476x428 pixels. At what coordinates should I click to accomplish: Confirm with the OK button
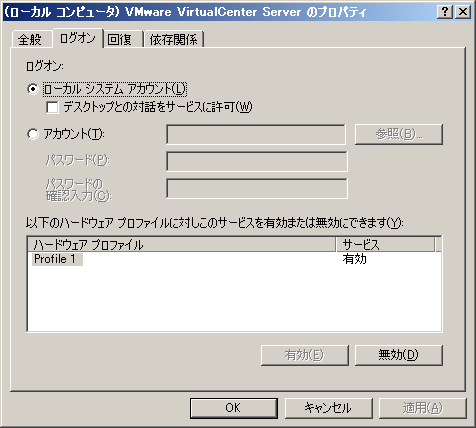pyautogui.click(x=234, y=408)
